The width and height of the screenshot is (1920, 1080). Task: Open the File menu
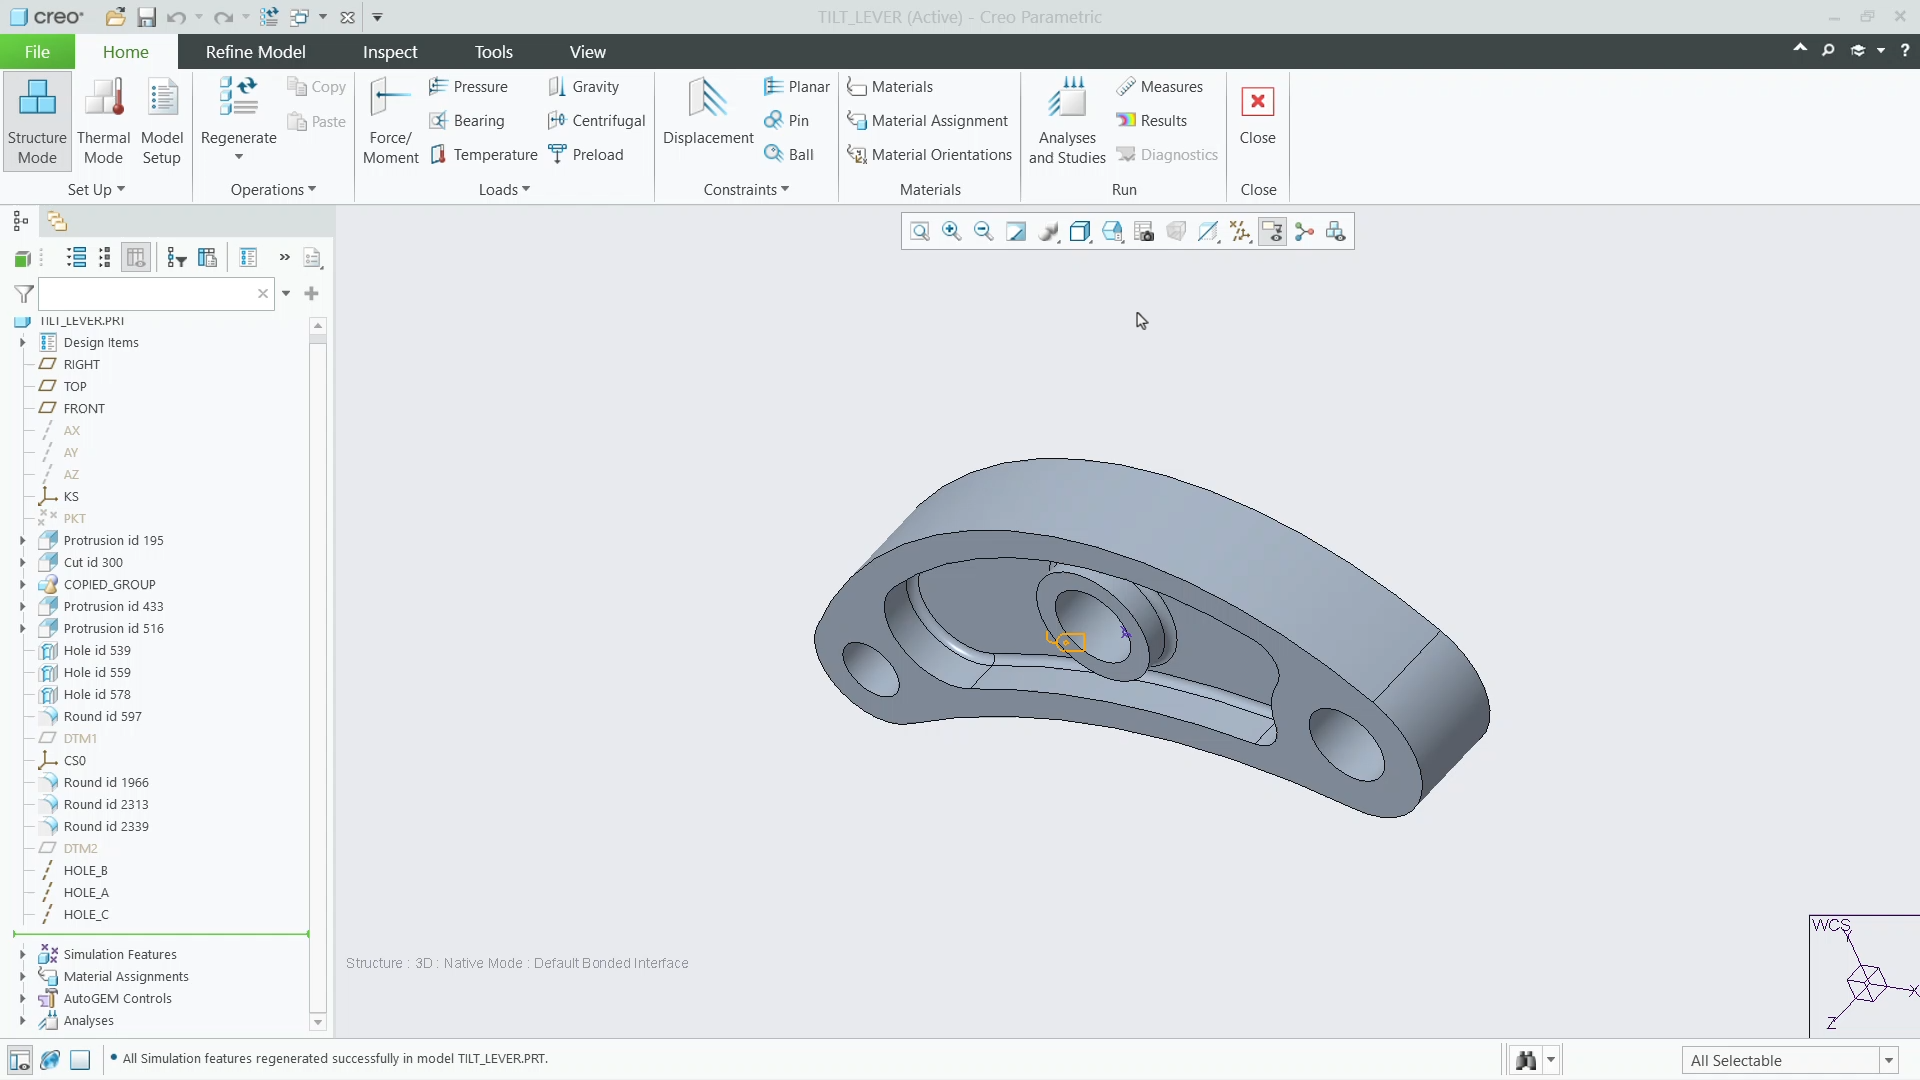pos(37,52)
